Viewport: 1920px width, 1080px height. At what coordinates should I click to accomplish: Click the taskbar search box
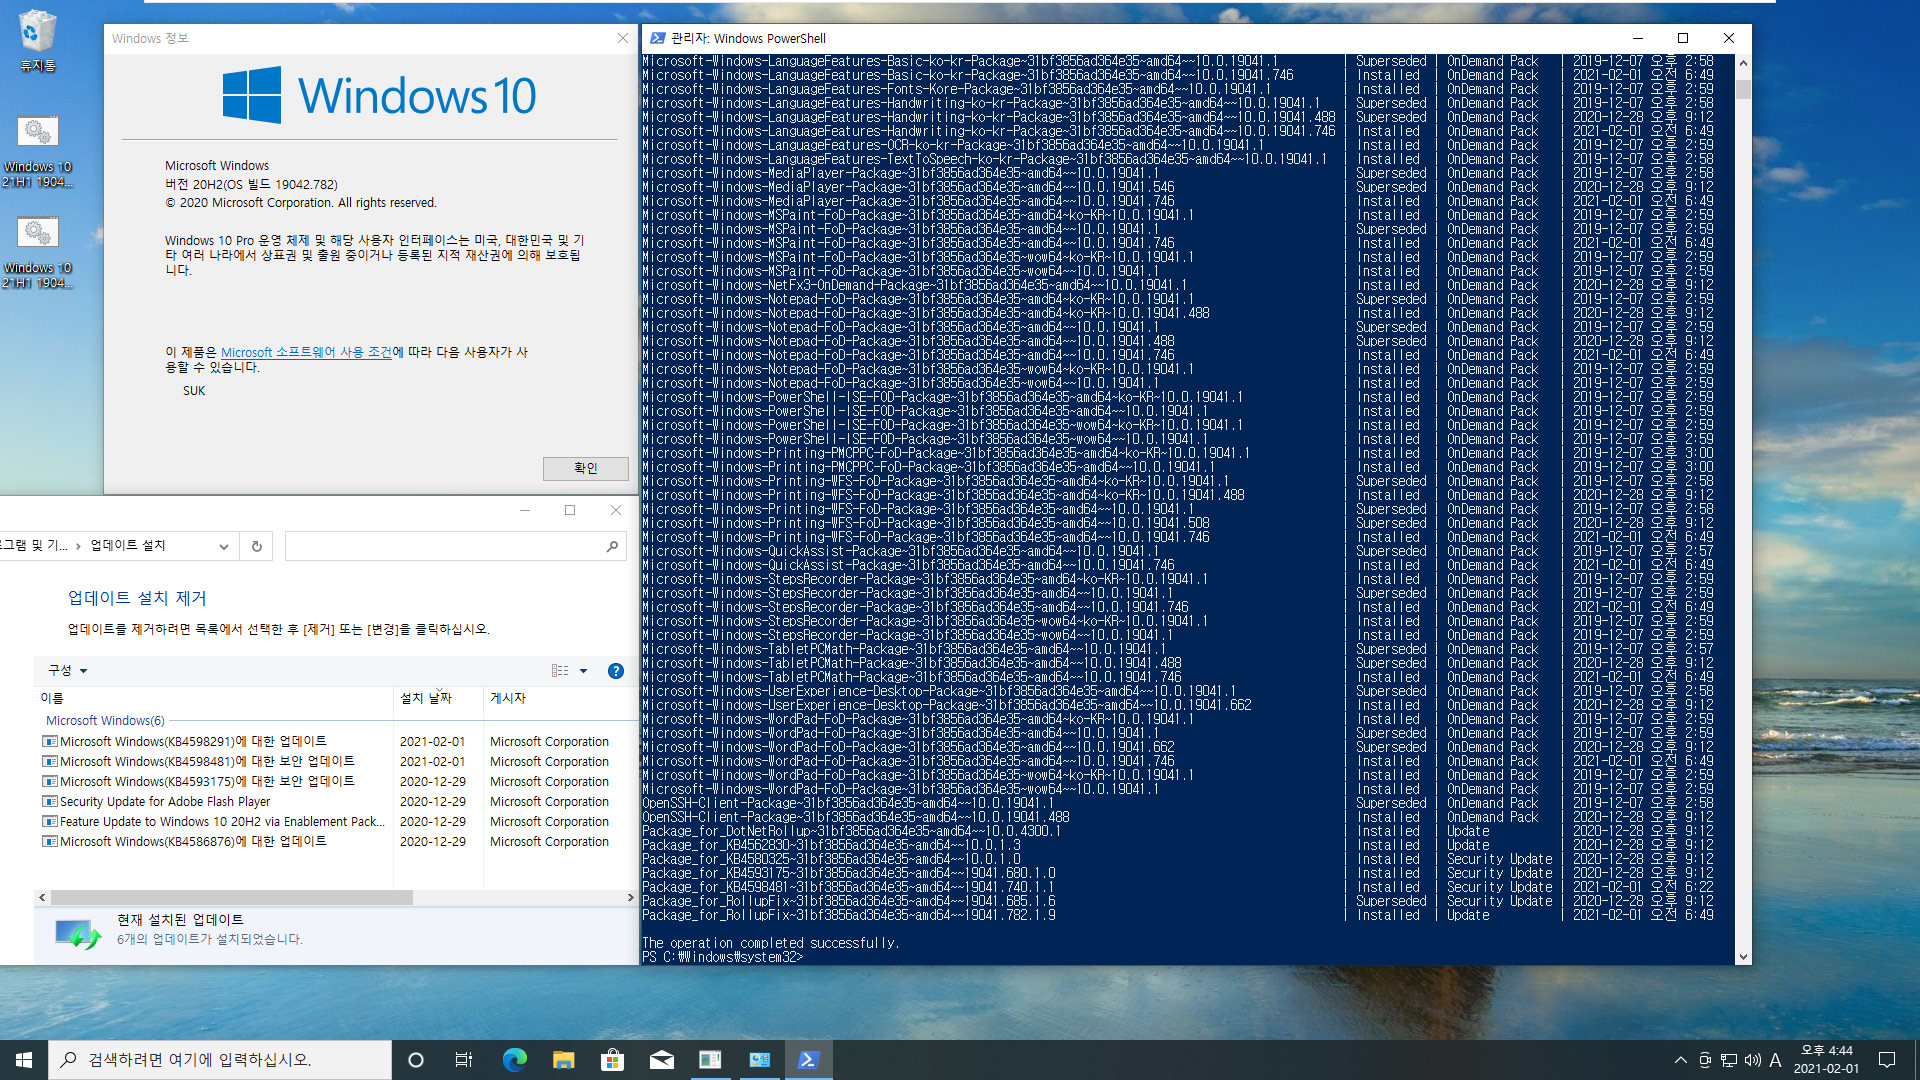point(220,1060)
